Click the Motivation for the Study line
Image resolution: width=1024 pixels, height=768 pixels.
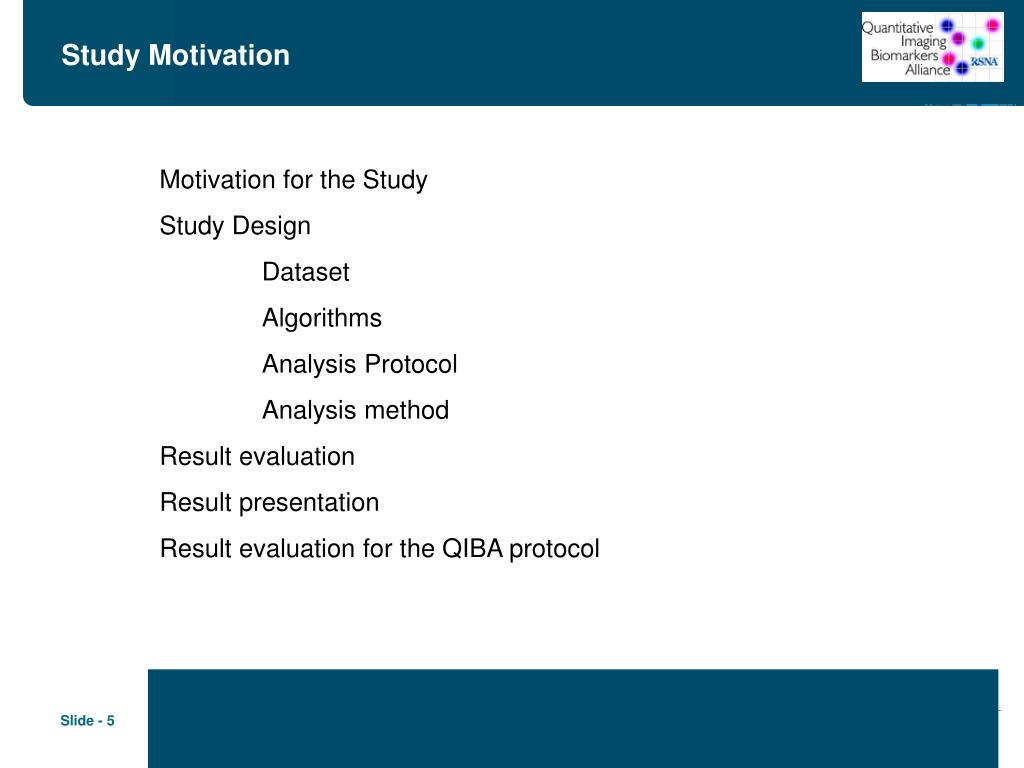point(293,180)
